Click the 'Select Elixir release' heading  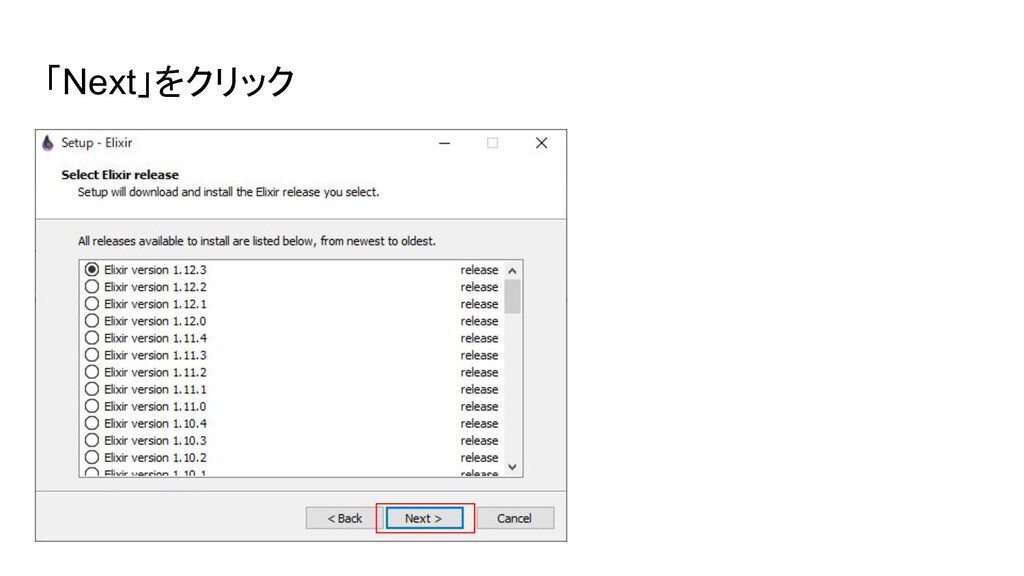[120, 174]
